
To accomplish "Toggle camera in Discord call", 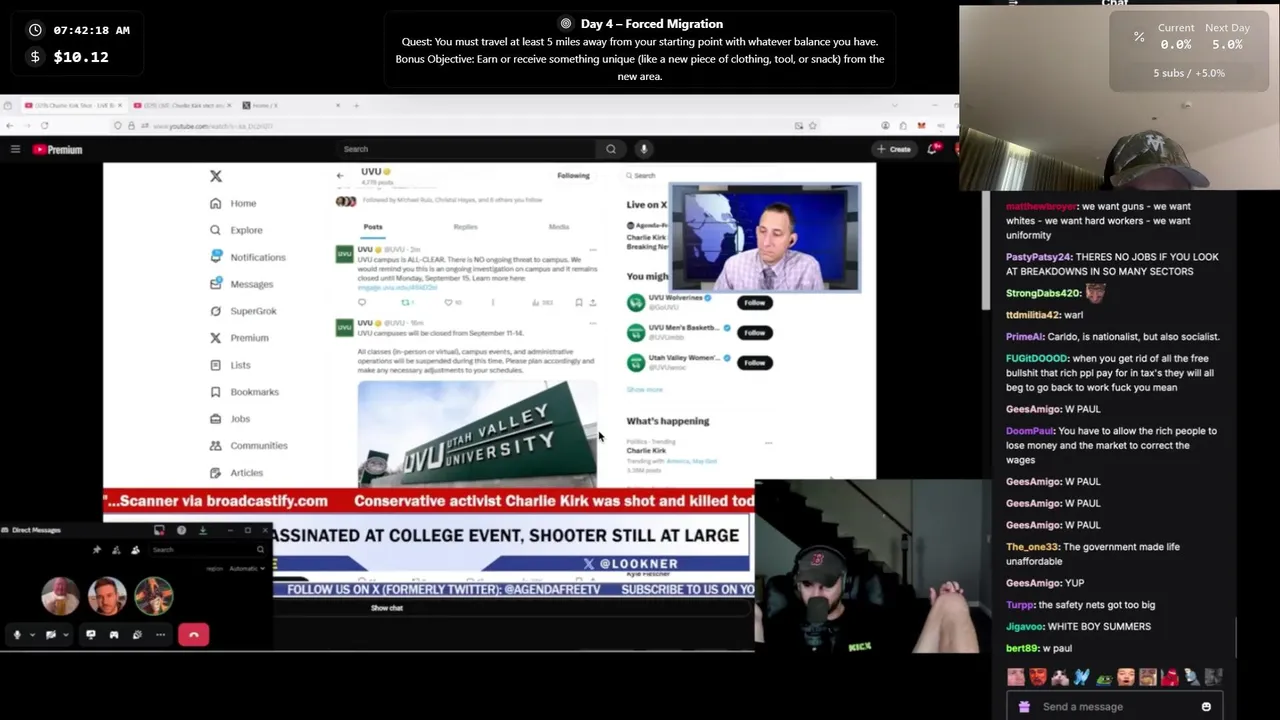I will point(51,634).
